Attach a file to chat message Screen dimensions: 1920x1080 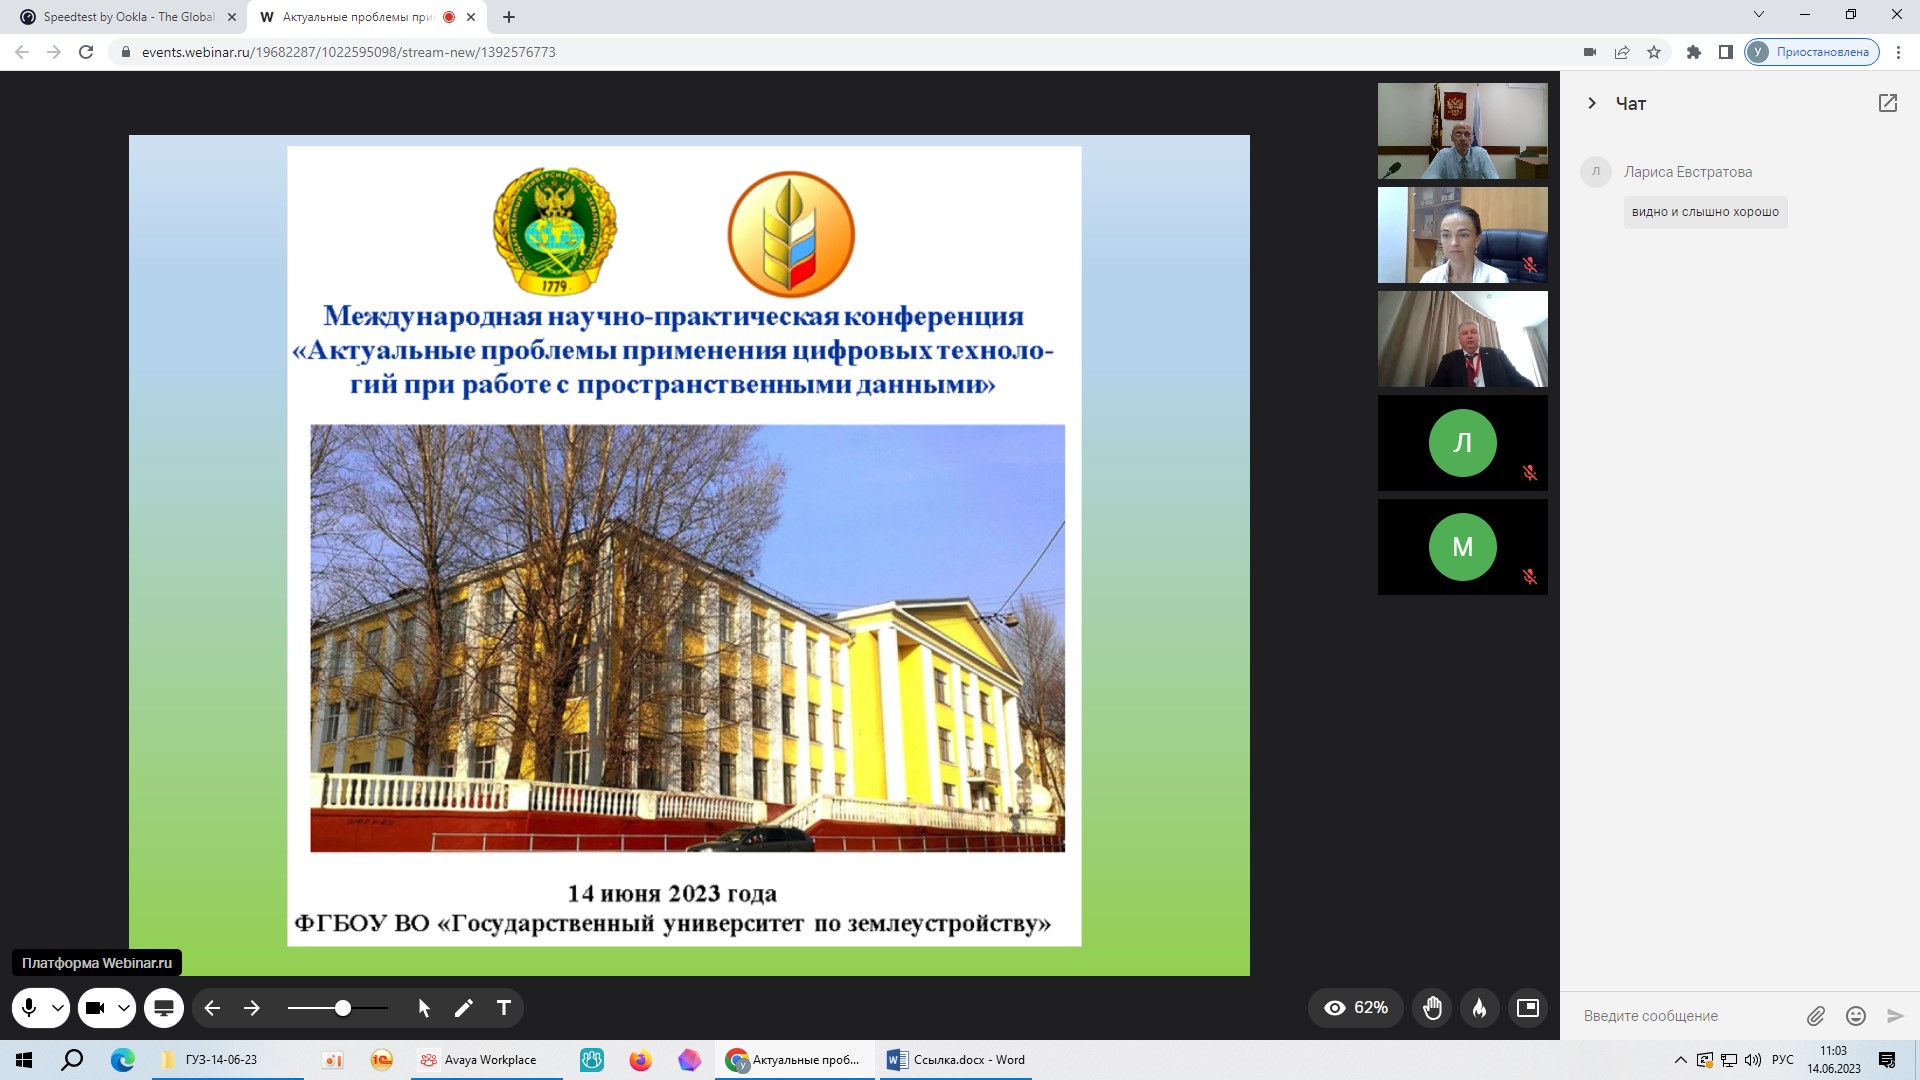click(x=1816, y=1016)
